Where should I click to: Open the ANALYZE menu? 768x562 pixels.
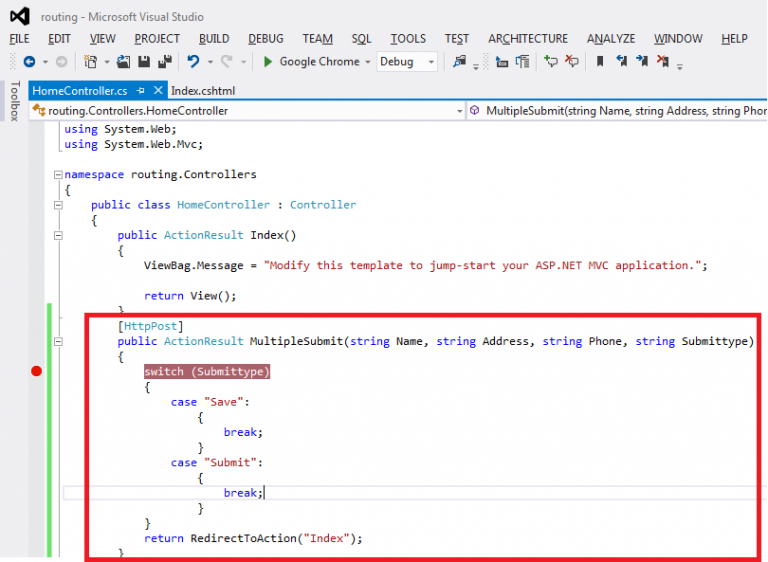(x=611, y=38)
